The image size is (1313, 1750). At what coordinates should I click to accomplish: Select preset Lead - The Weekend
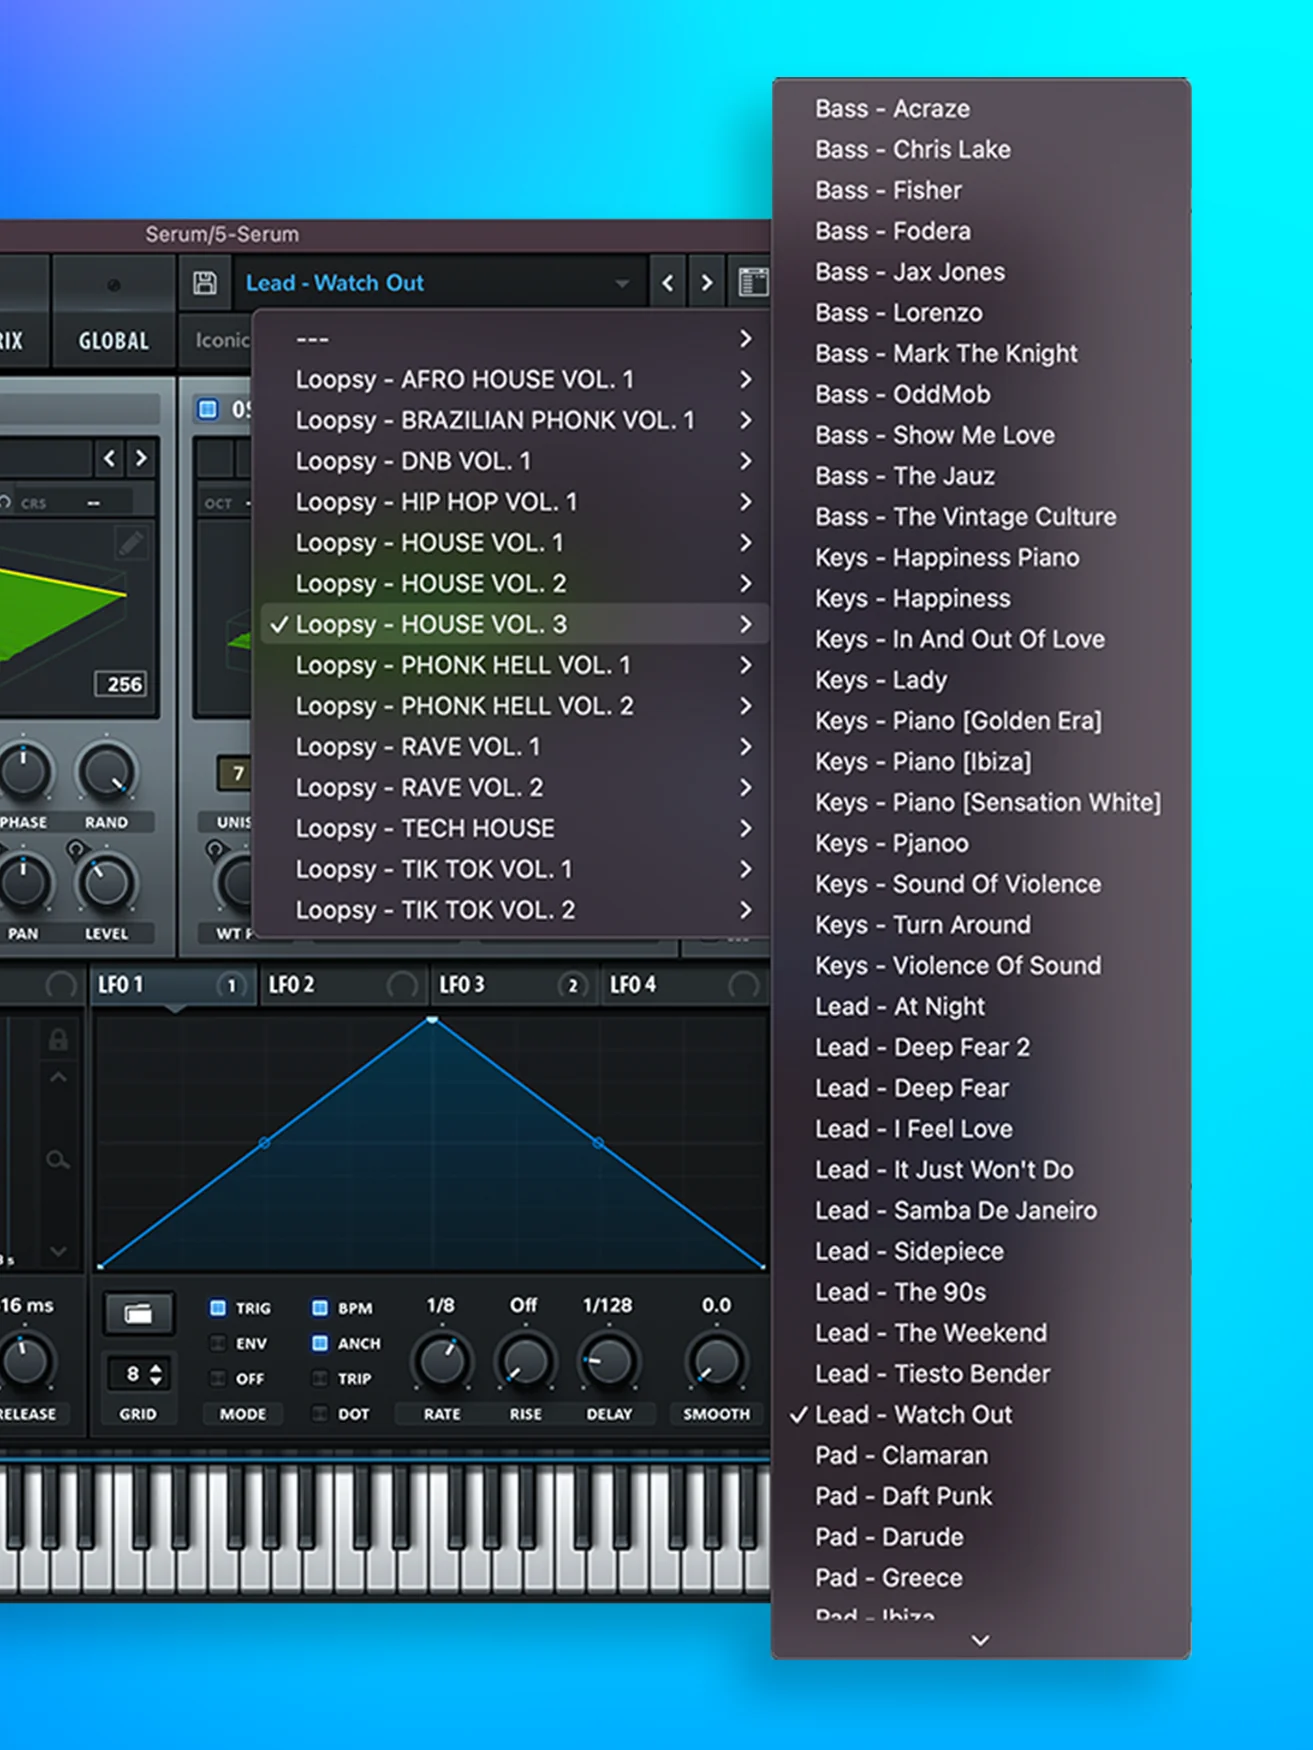[x=981, y=1333]
